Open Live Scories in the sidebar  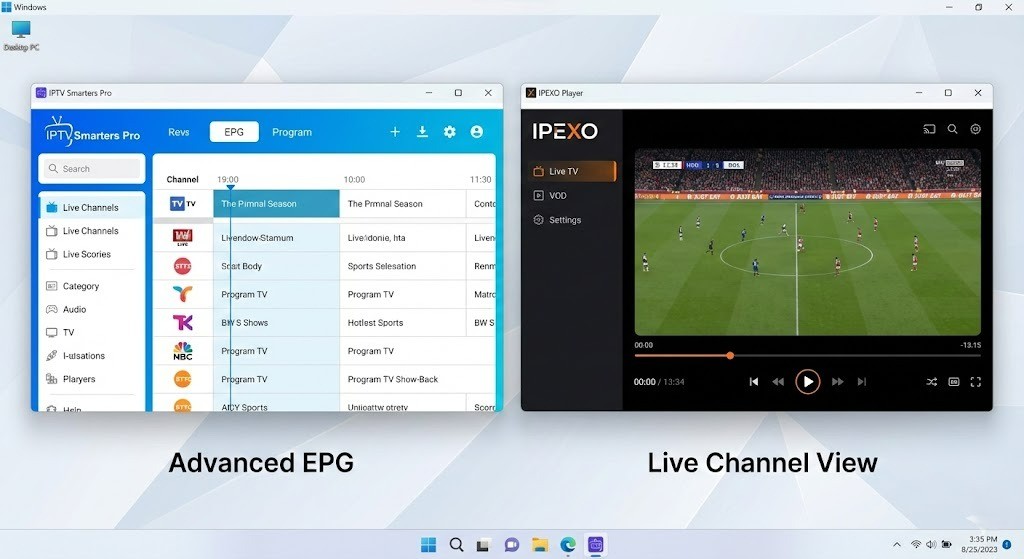coord(86,254)
